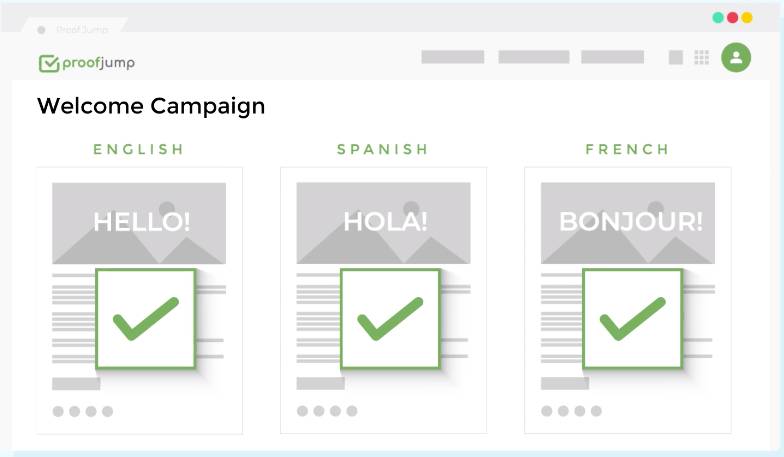This screenshot has height=457, width=784.
Task: Select the FRENCH language heading
Action: tap(628, 149)
